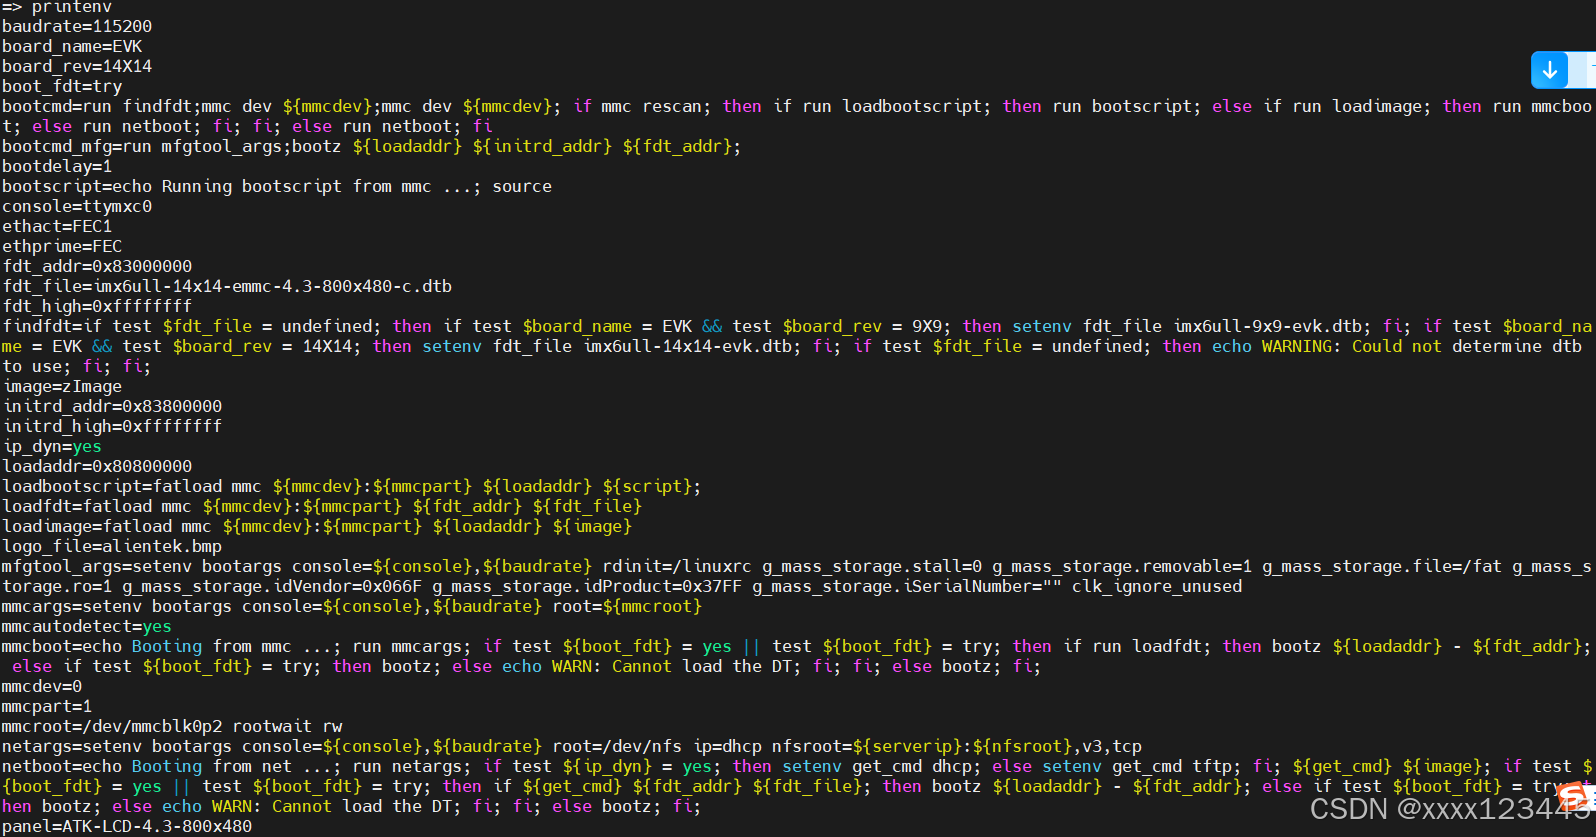Click the initrd_addr=0x83800000 line

click(x=112, y=406)
